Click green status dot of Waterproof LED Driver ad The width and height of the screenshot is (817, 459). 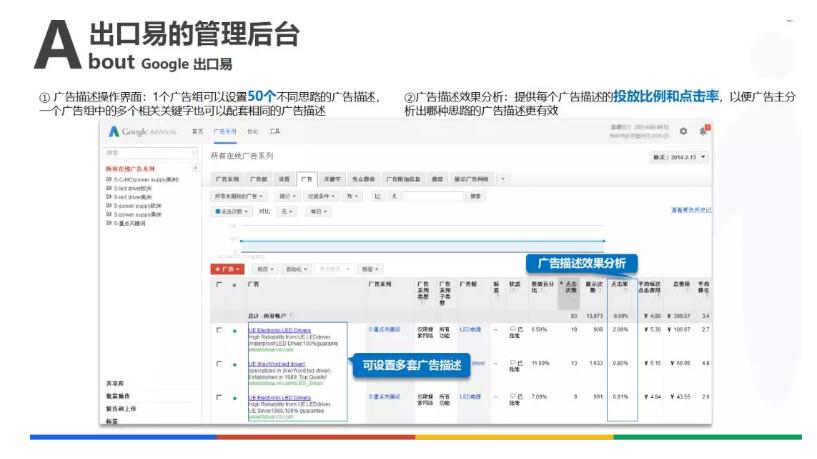pyautogui.click(x=234, y=331)
